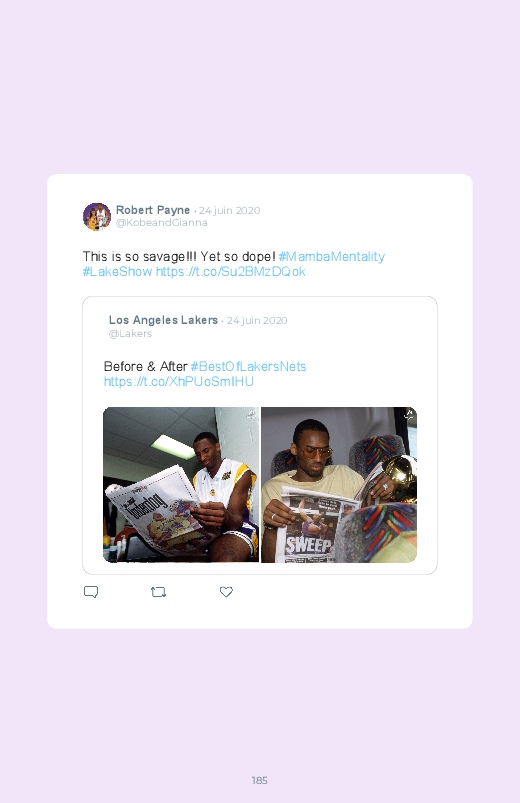Click the retweet arrows icon
The image size is (520, 803).
[x=158, y=592]
